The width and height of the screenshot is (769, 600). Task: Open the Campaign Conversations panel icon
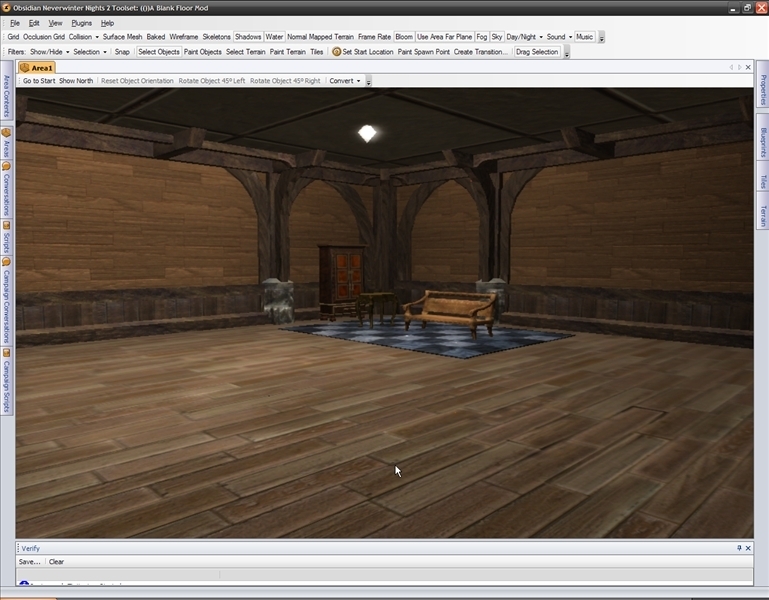(6, 262)
